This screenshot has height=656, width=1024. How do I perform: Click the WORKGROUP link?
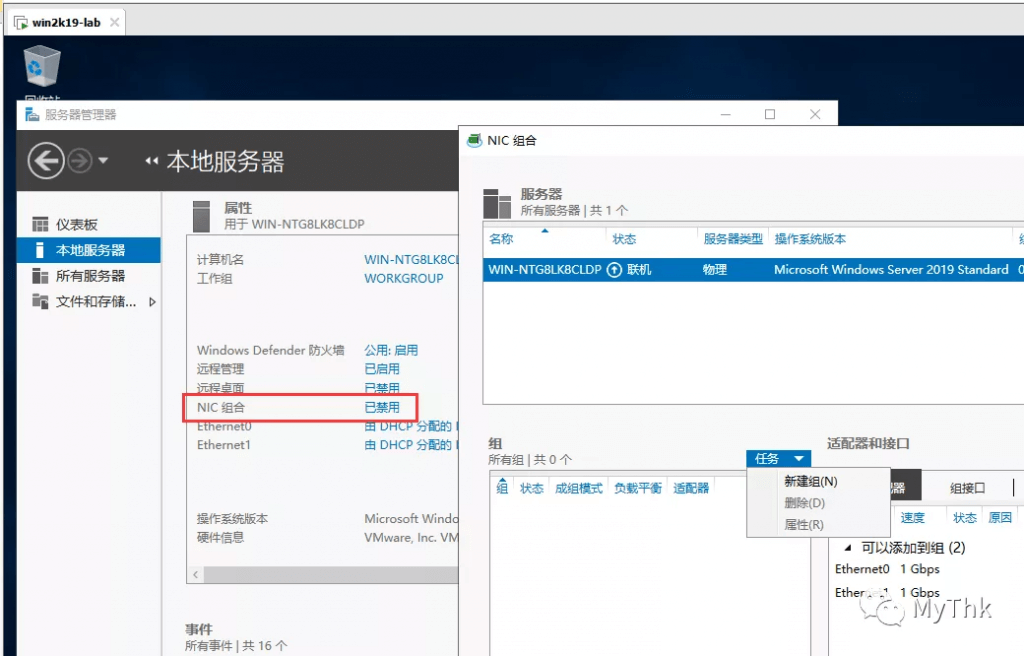404,278
